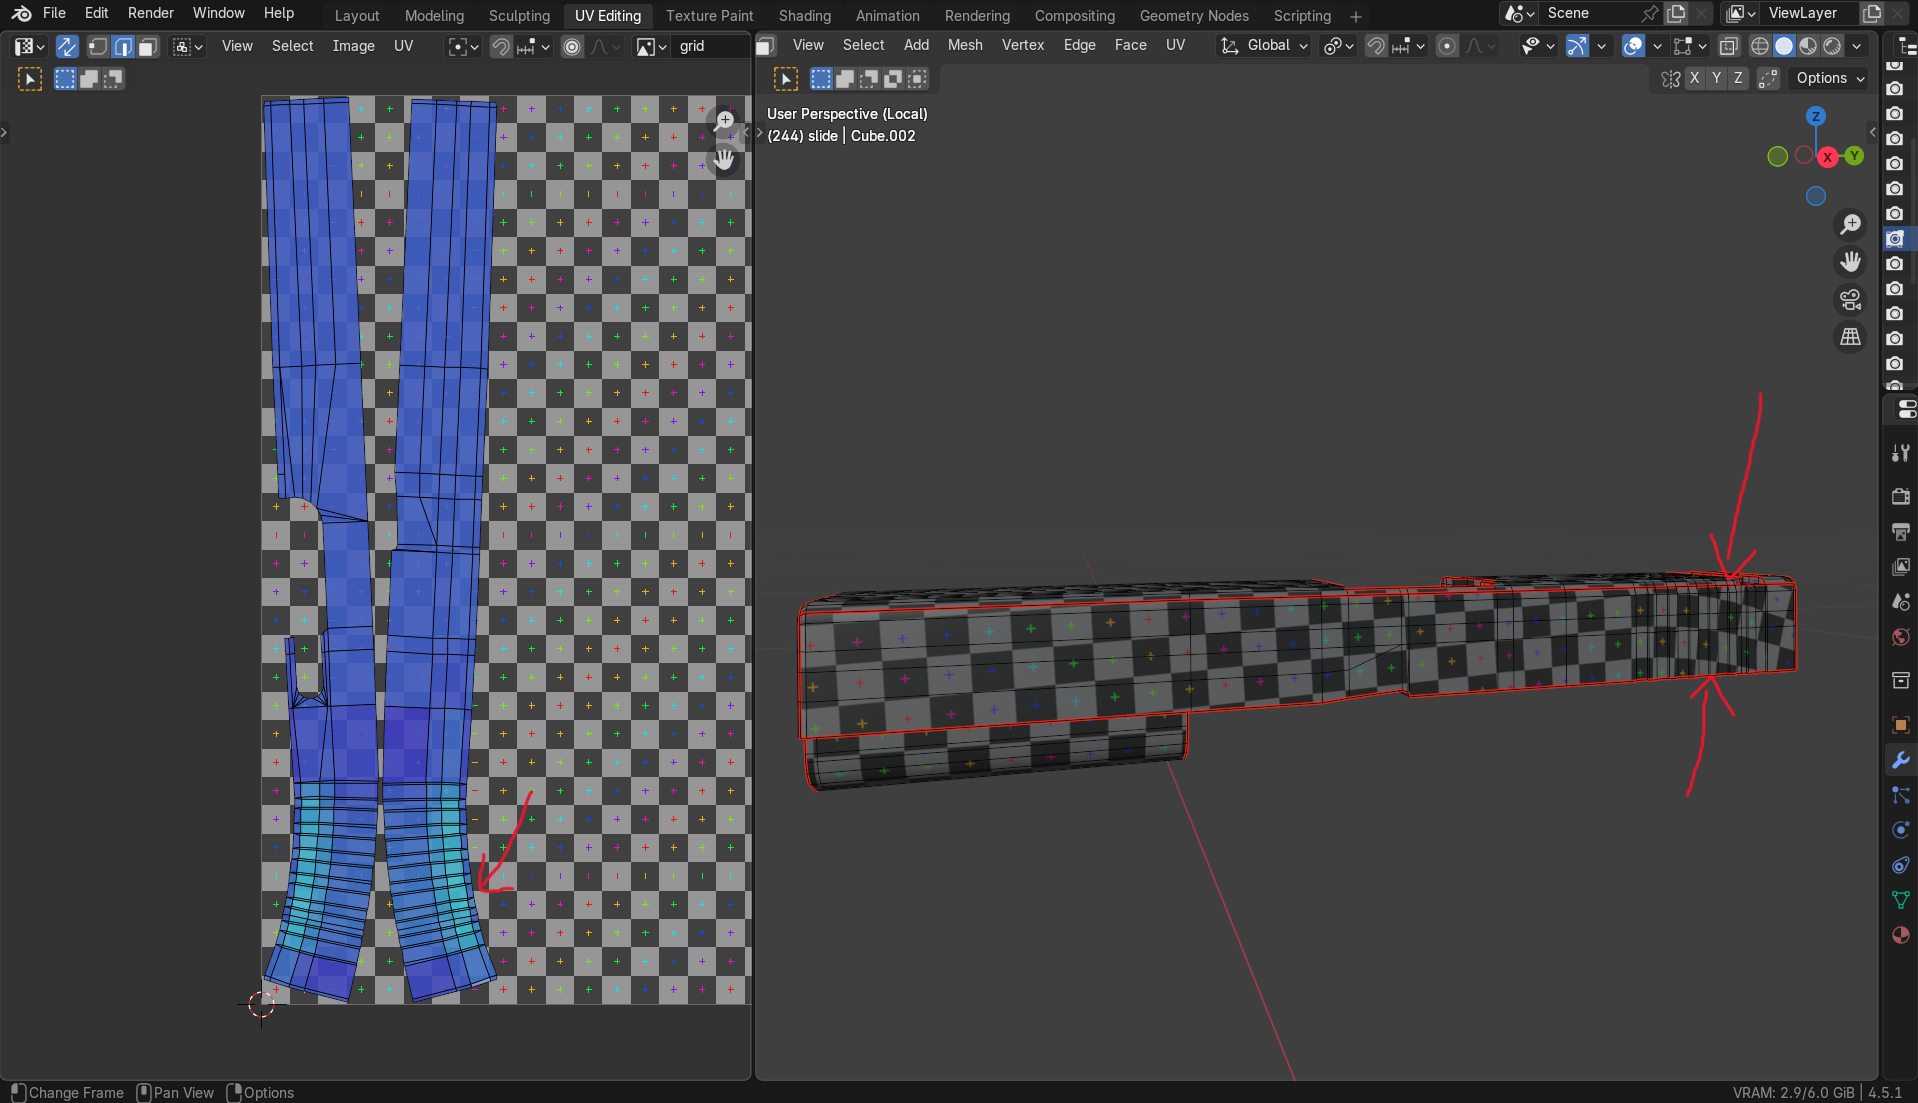The width and height of the screenshot is (1918, 1103).
Task: Select UV edge selection mode
Action: pyautogui.click(x=123, y=46)
